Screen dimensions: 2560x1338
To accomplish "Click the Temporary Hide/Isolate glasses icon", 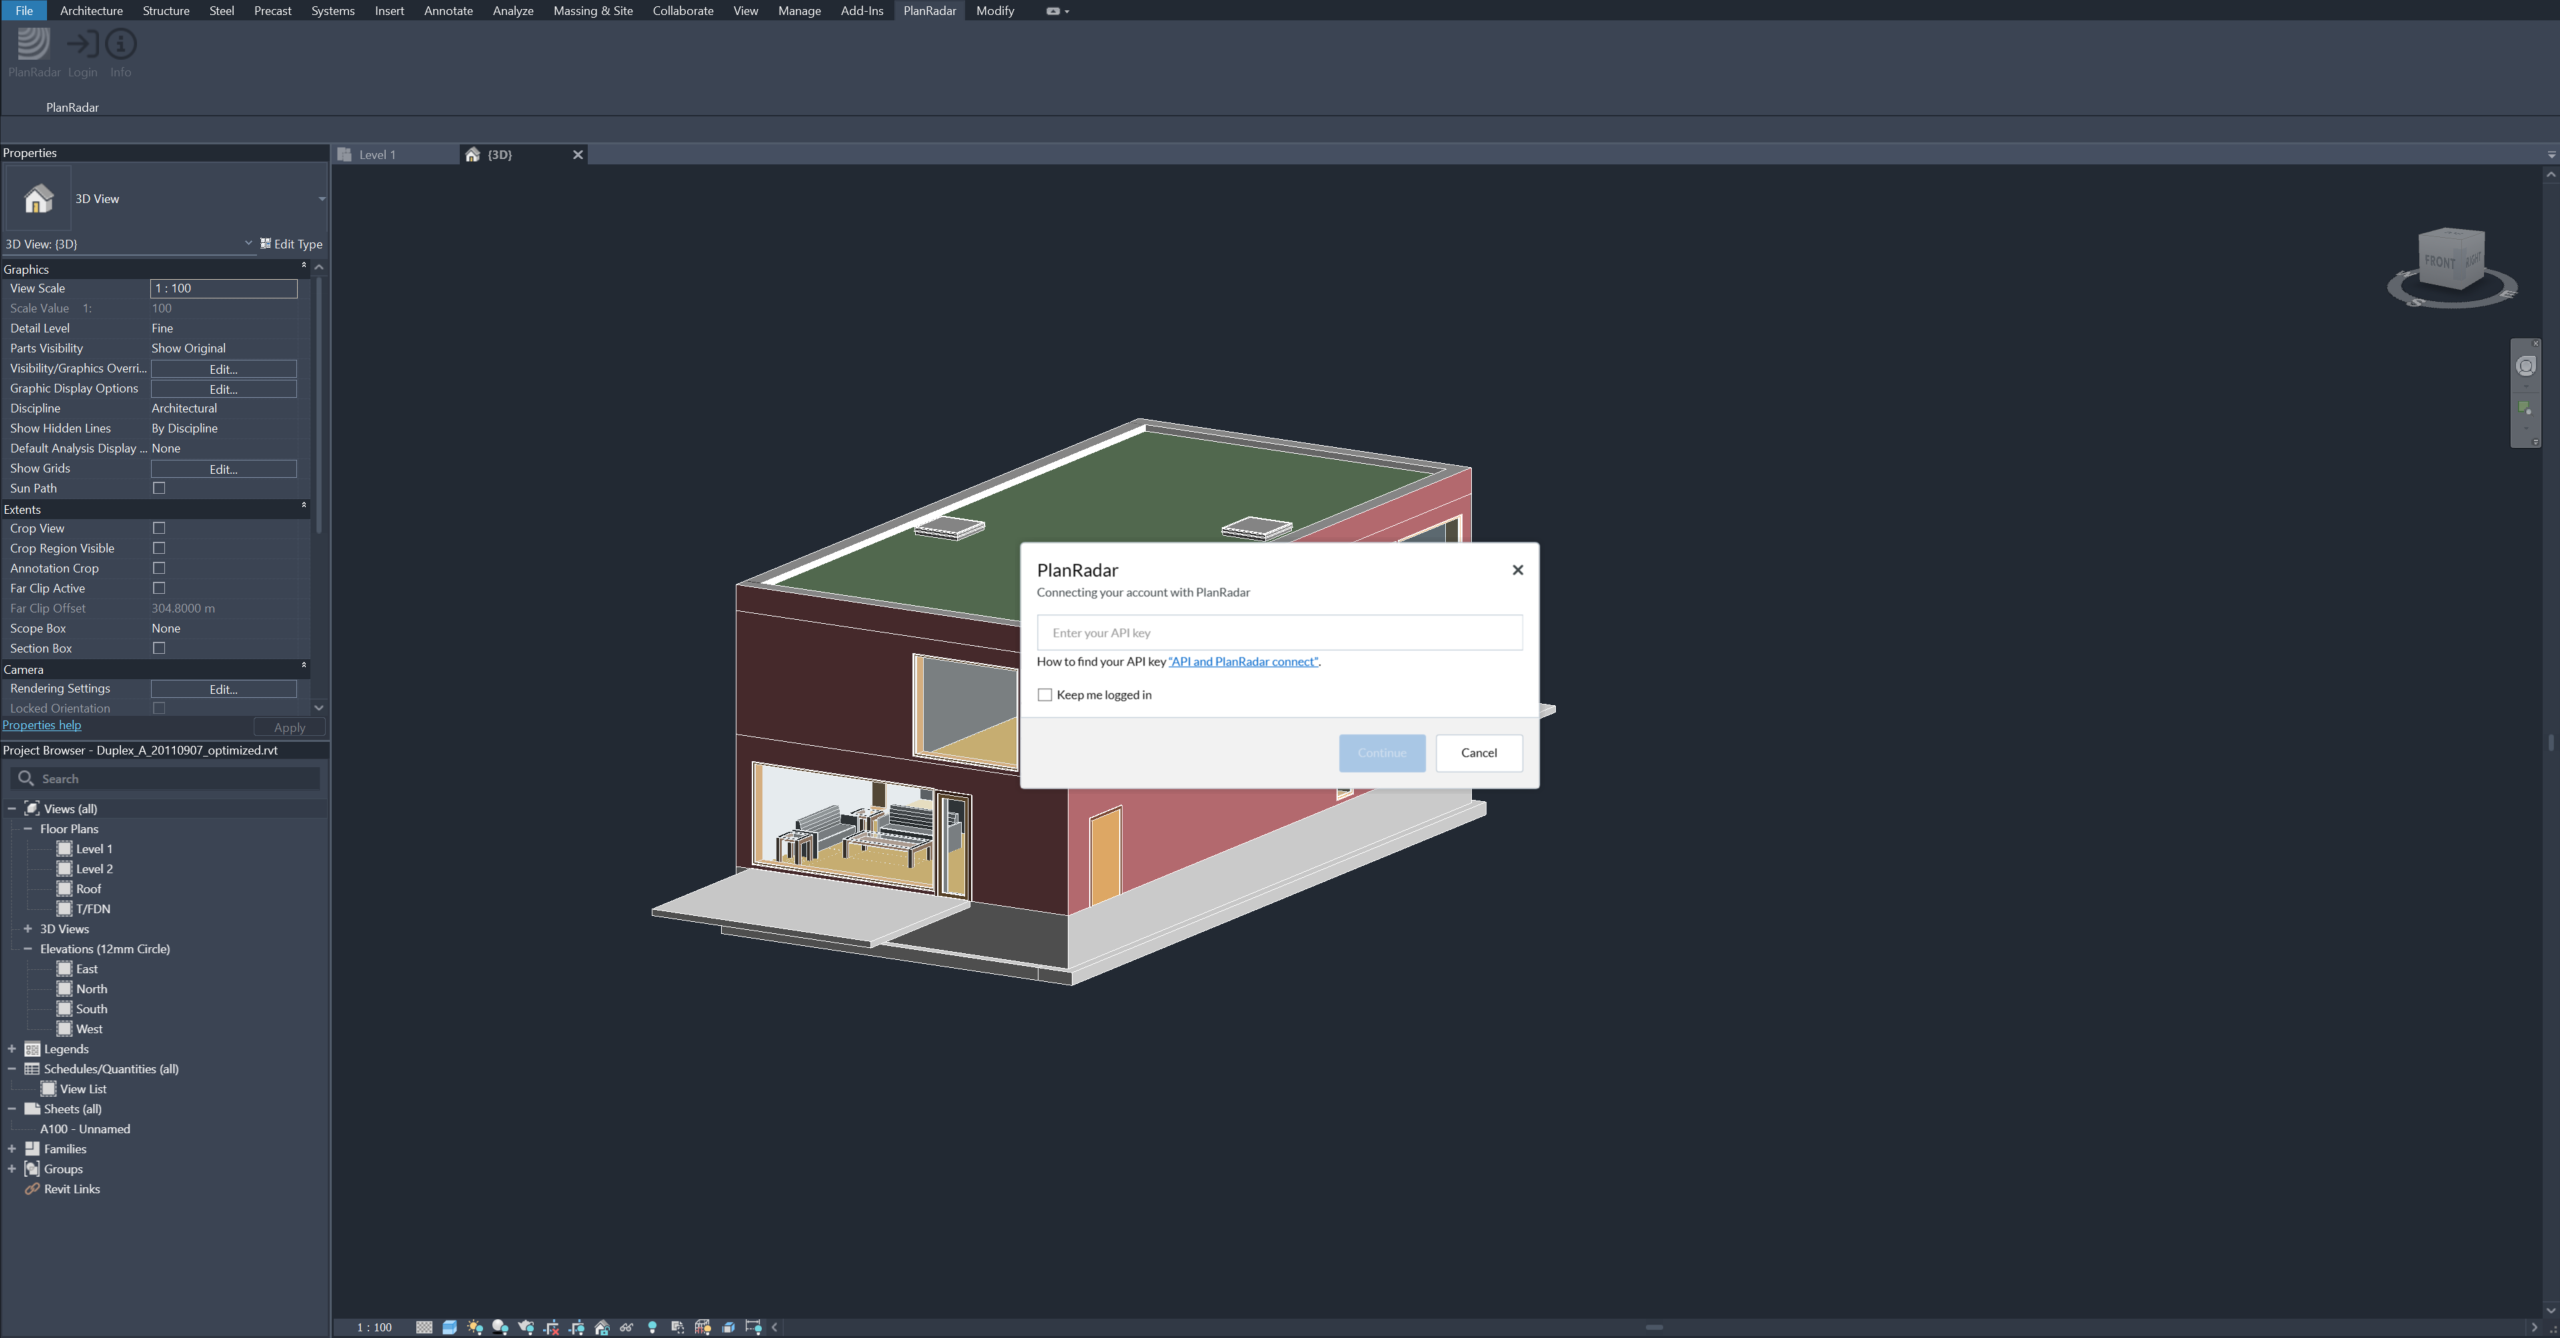I will (x=626, y=1327).
